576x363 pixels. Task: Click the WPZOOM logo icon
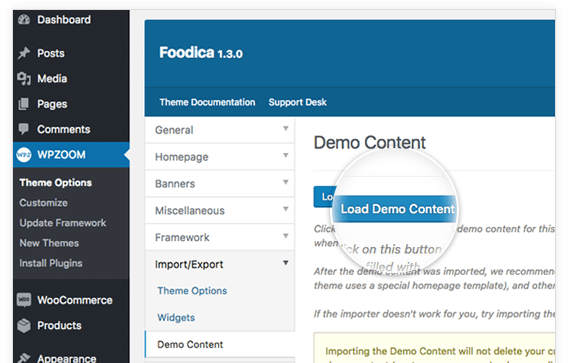(x=24, y=155)
